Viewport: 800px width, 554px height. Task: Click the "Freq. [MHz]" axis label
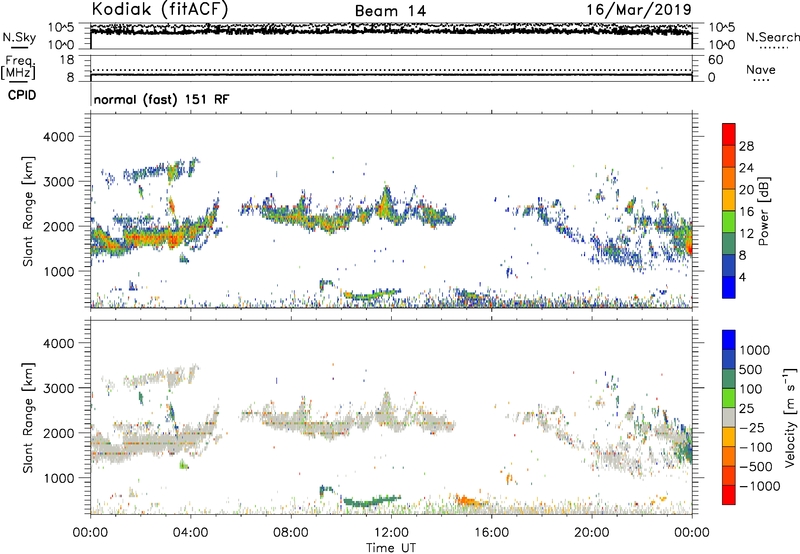[x=18, y=67]
